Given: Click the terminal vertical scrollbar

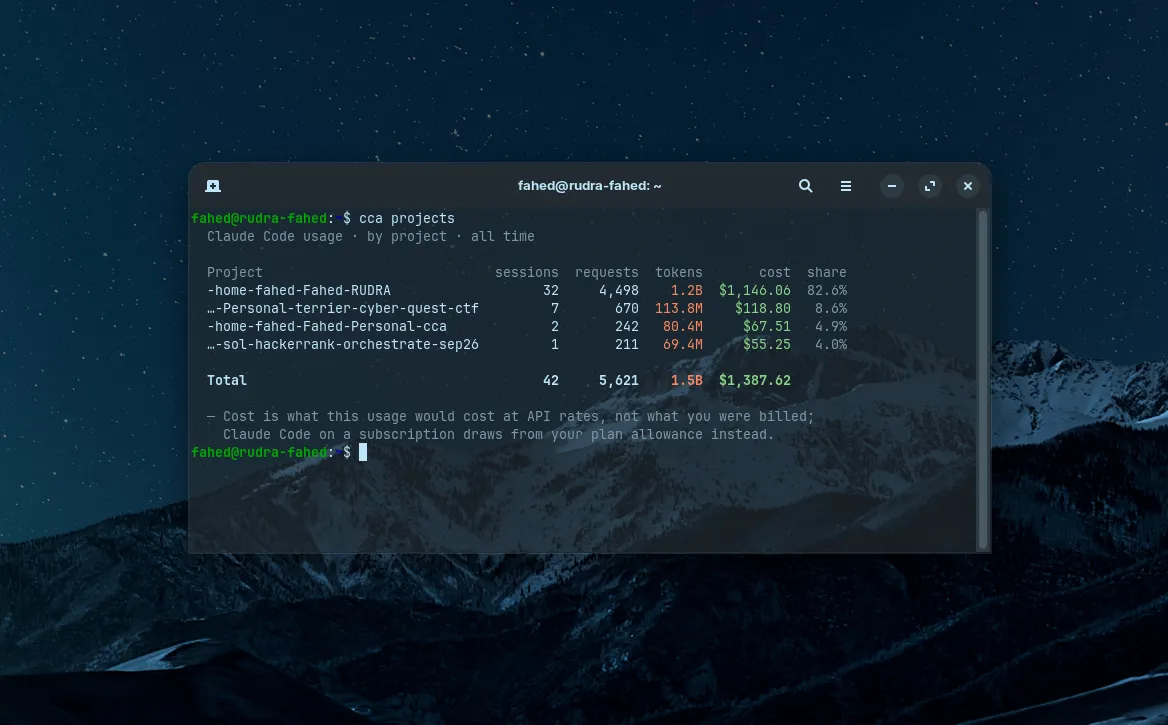Looking at the screenshot, I should coord(983,380).
